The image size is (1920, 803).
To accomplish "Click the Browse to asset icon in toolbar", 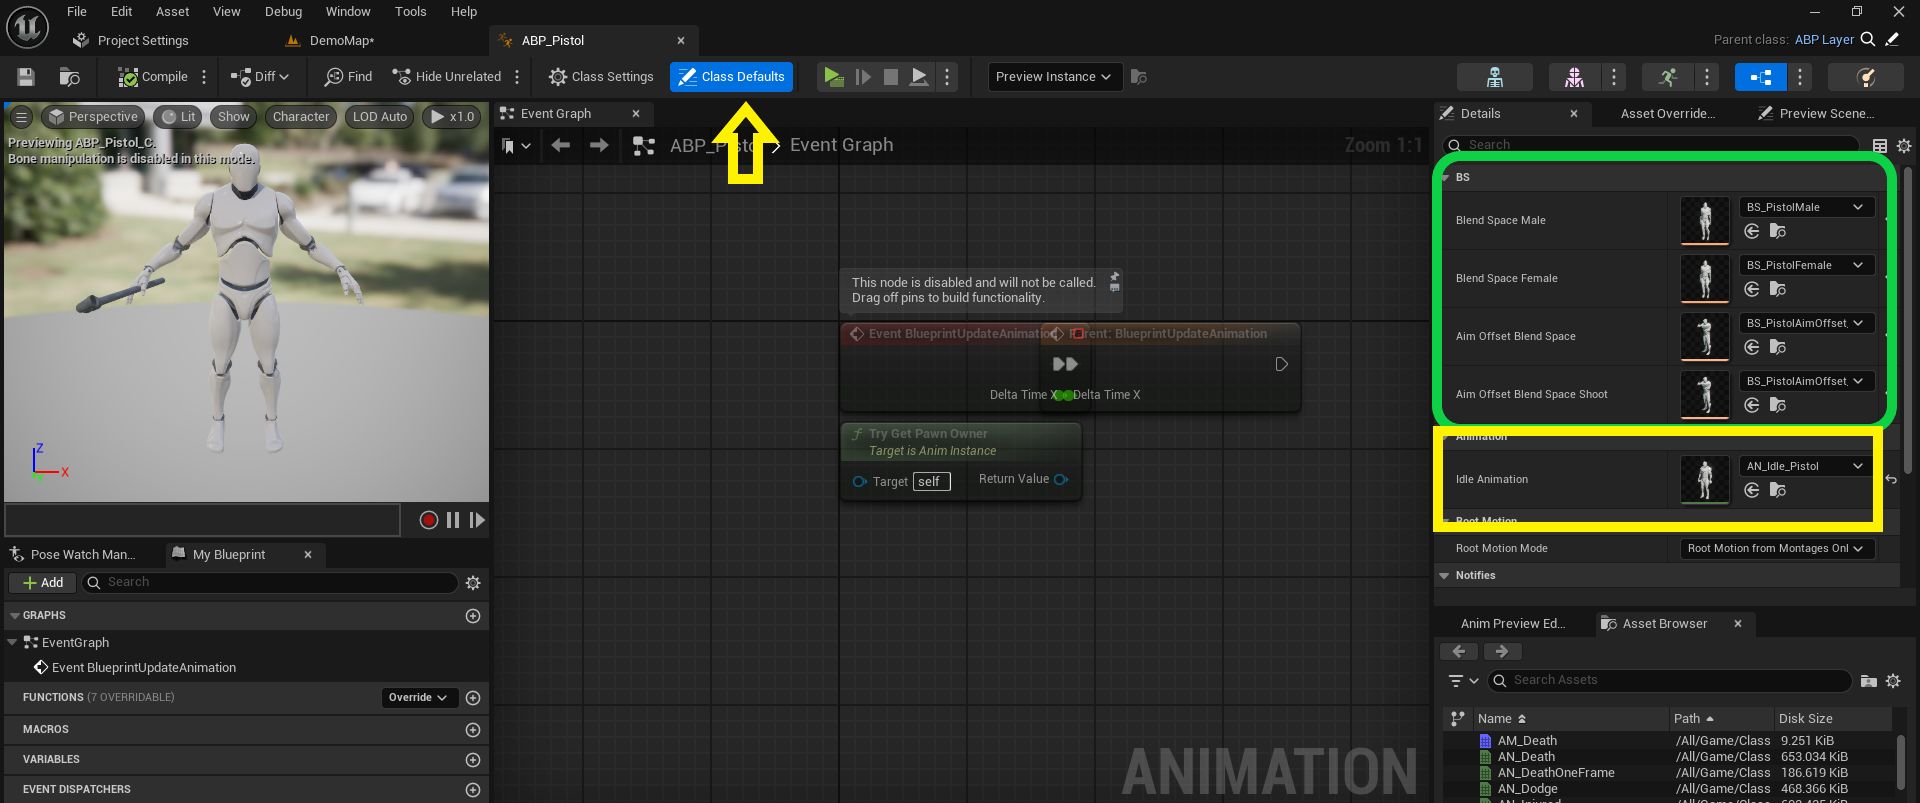I will 69,77.
